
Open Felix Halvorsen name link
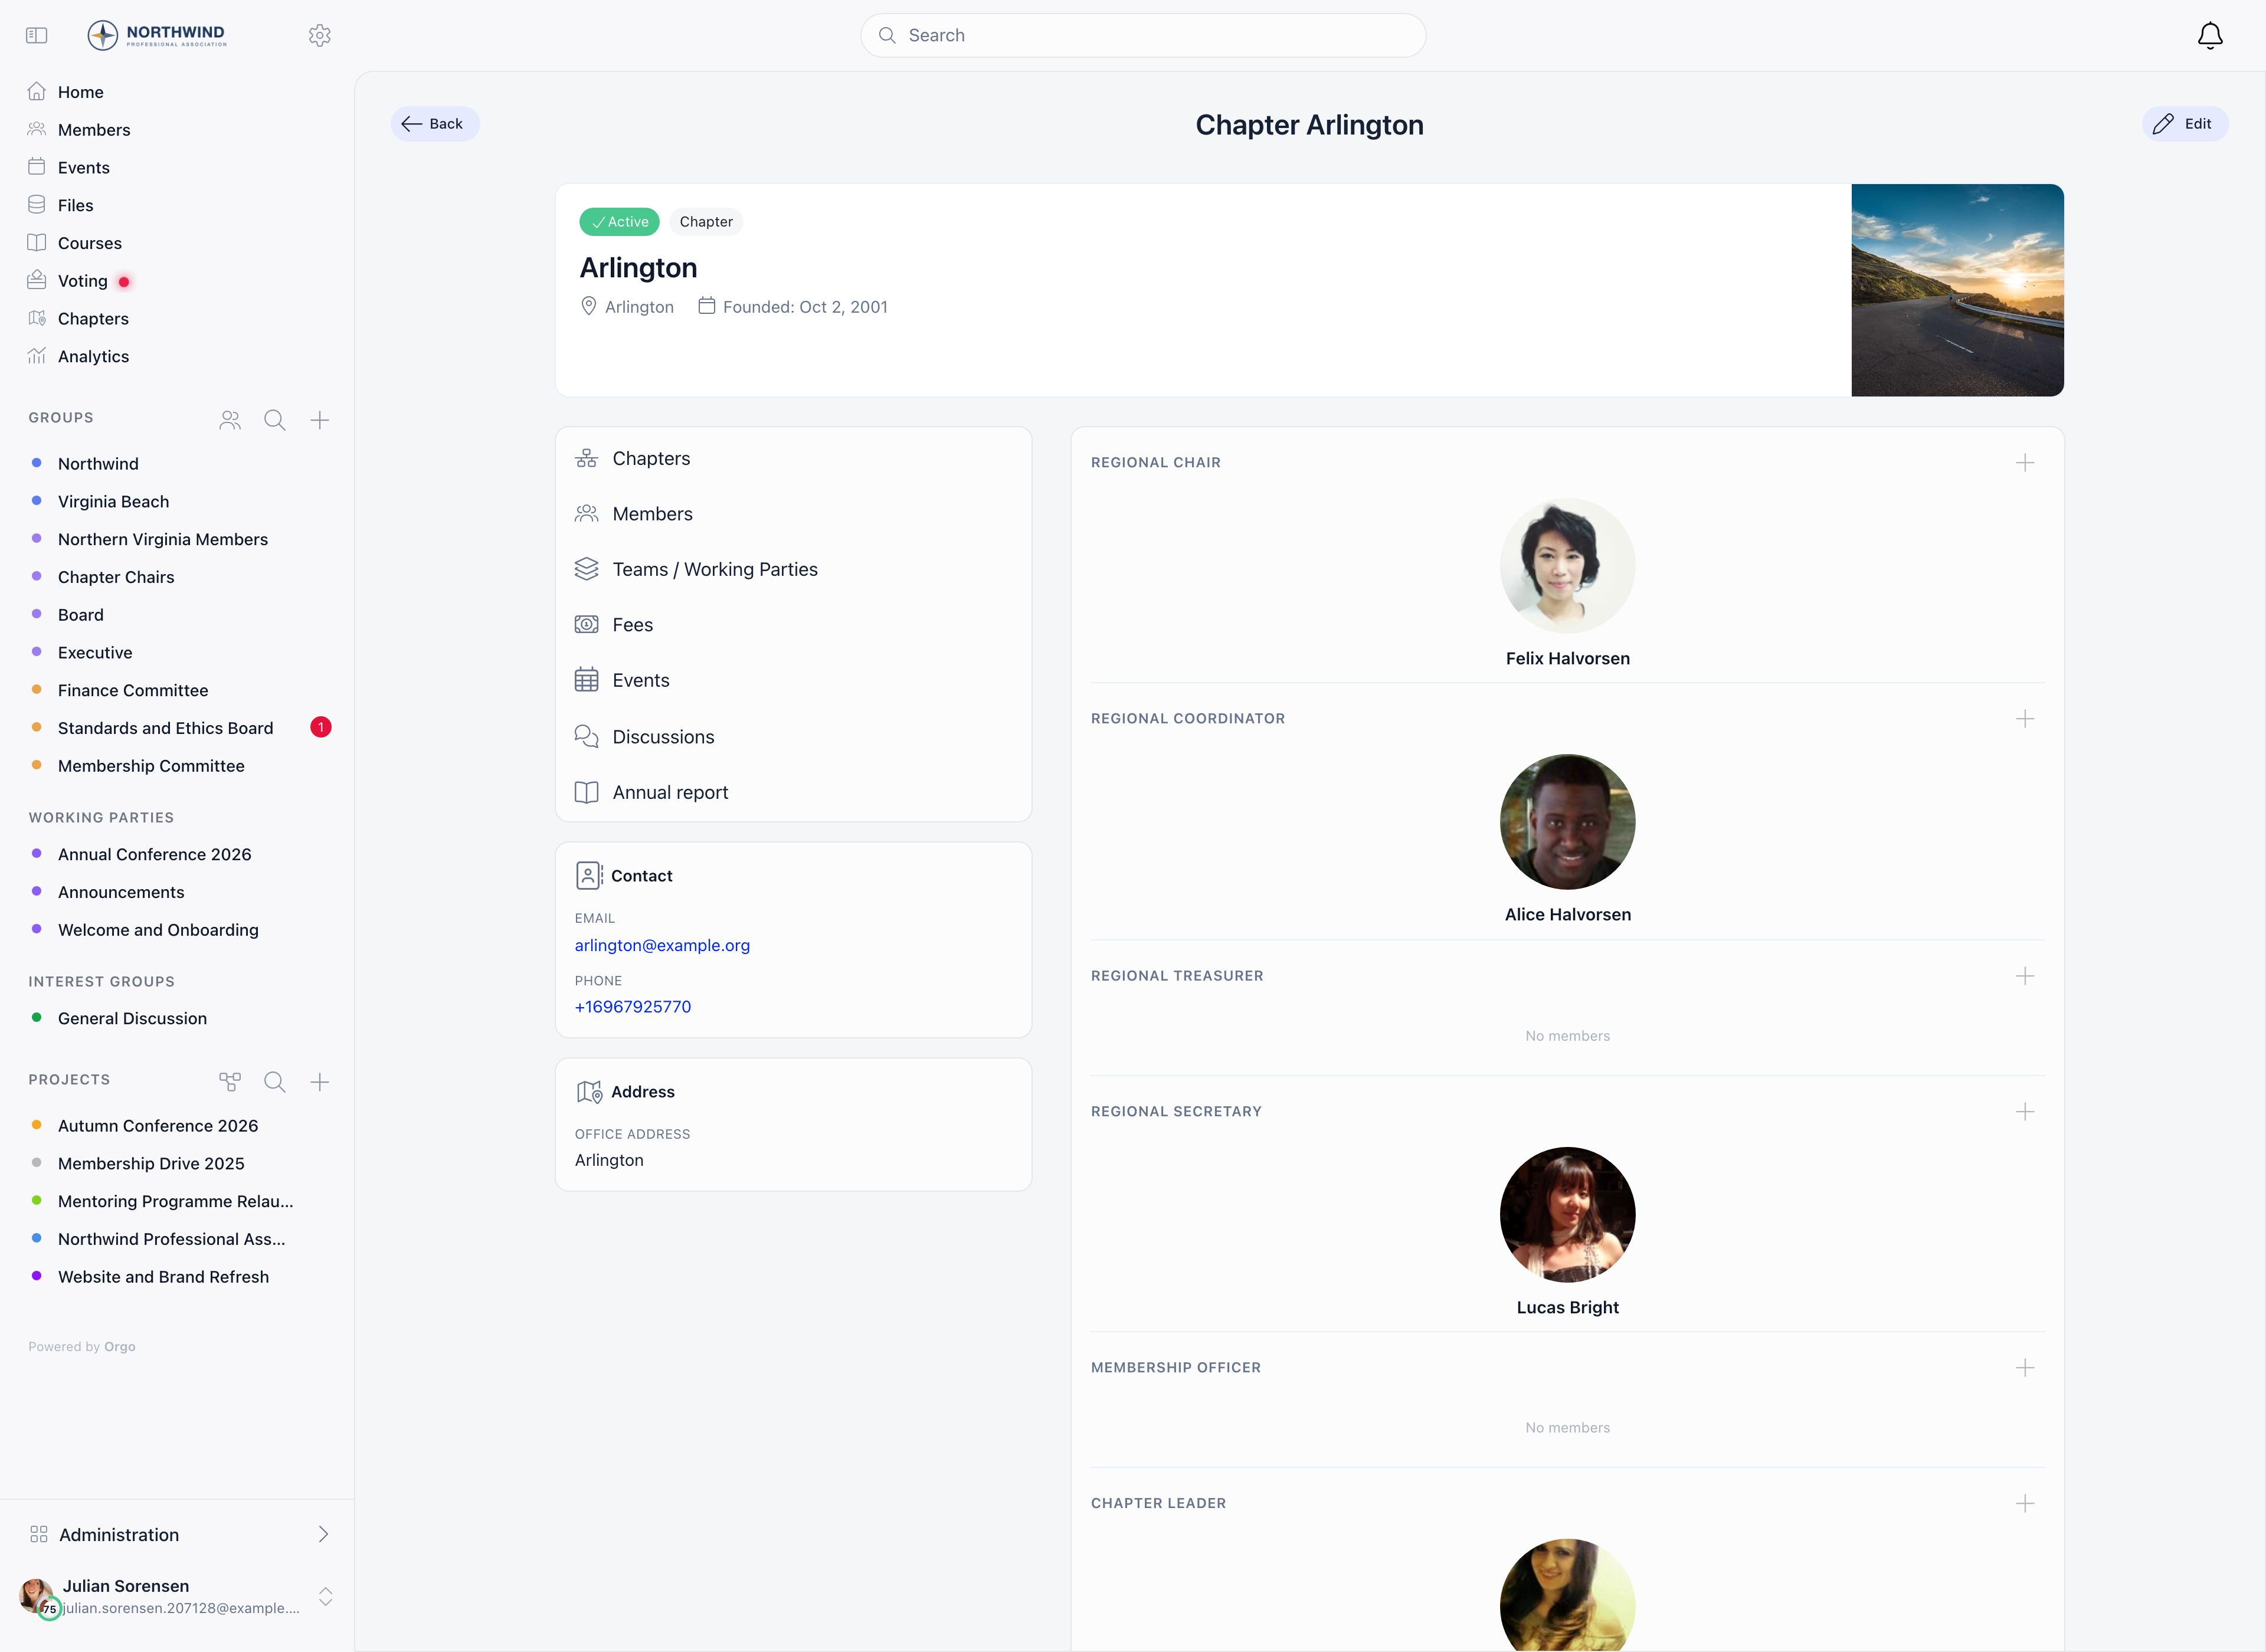(x=1567, y=659)
